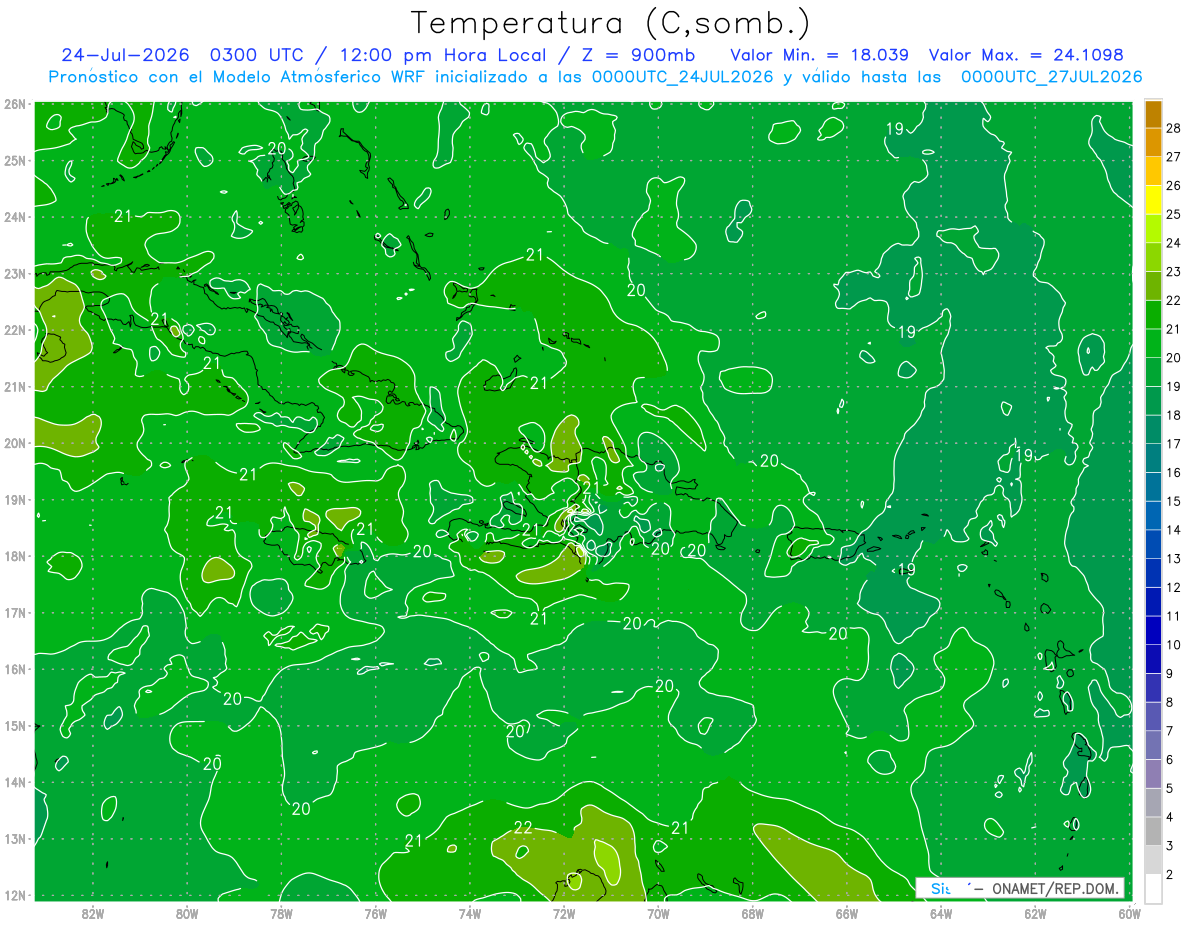Click the gray swatch between 3 and 4
Screen dimensions: 1200x927
[1153, 832]
